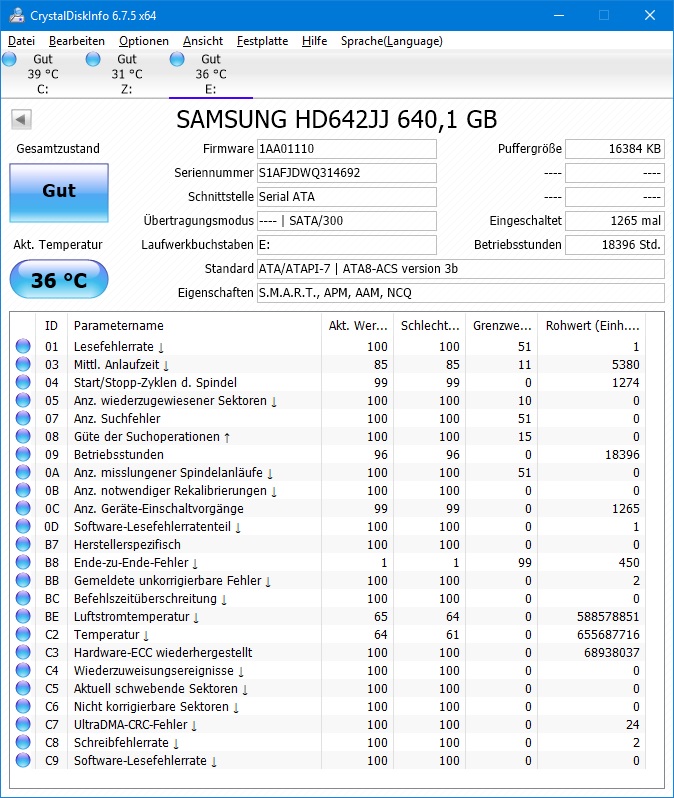Open the Hilfe menu
674x798 pixels.
tap(314, 41)
